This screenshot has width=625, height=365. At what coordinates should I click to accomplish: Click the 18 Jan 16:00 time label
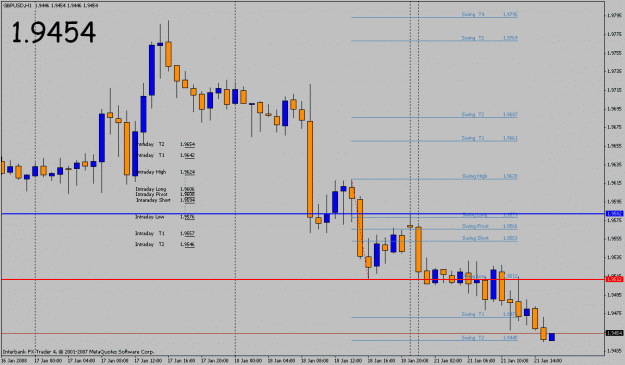pyautogui.click(x=381, y=361)
